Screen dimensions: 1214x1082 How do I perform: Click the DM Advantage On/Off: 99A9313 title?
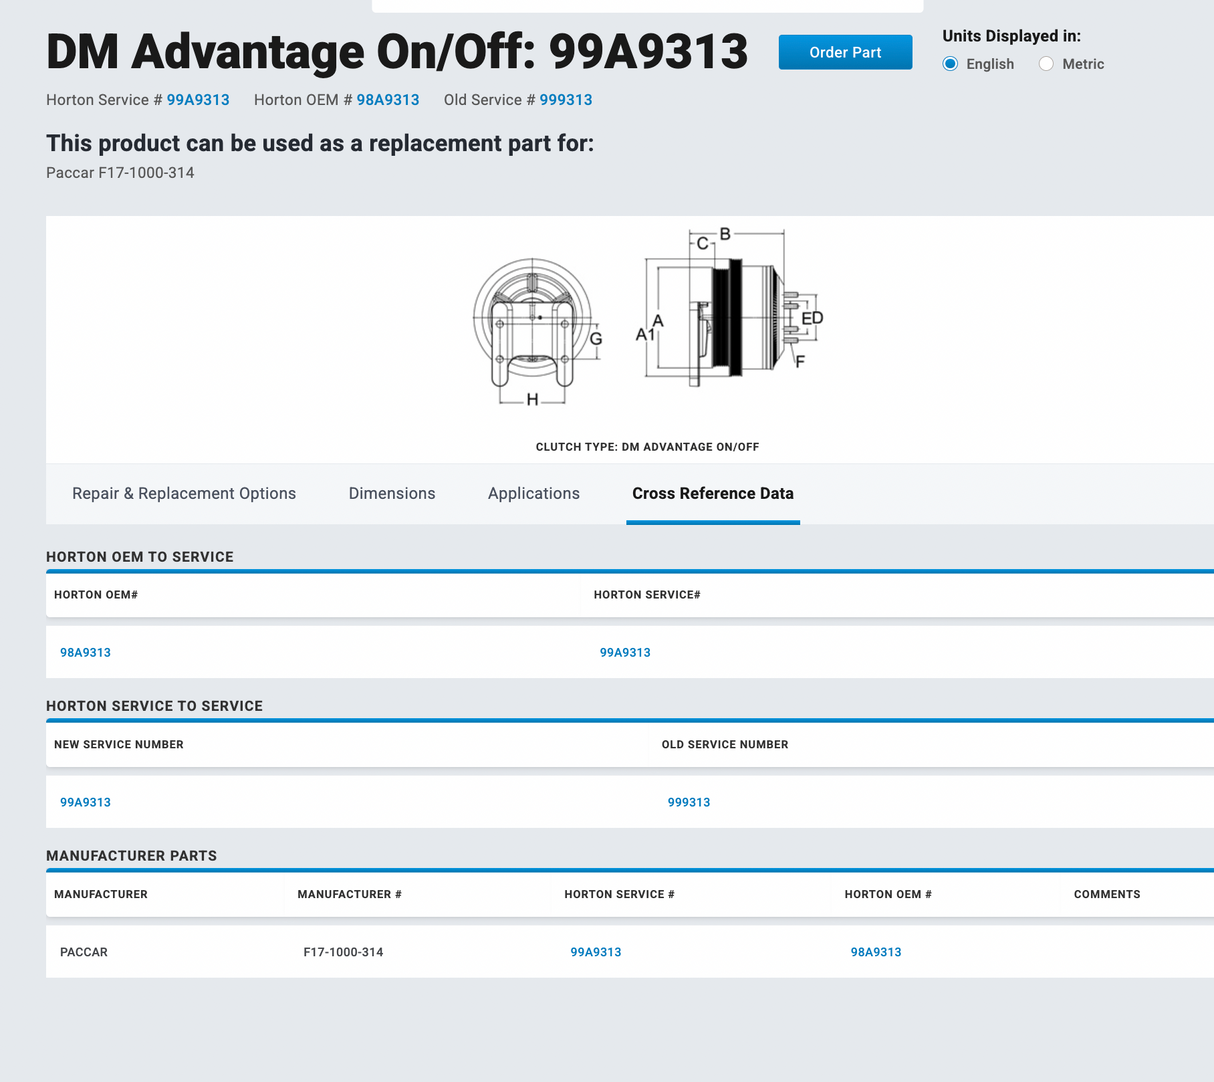click(397, 52)
